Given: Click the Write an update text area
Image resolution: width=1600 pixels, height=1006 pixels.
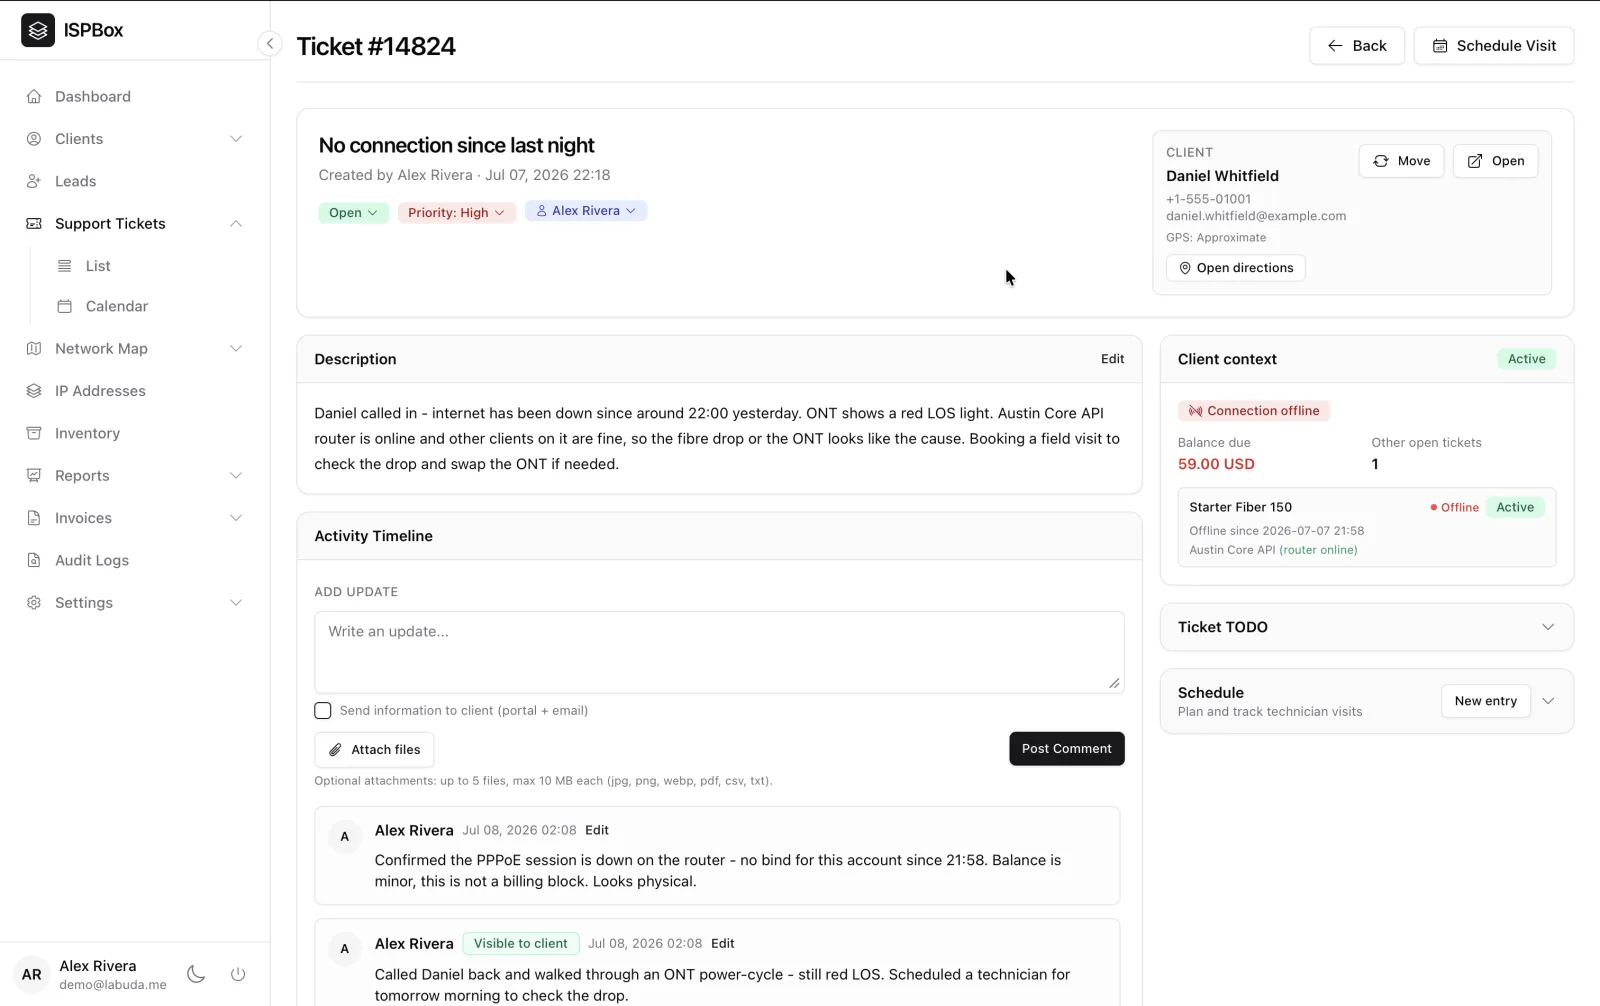Looking at the screenshot, I should (719, 652).
